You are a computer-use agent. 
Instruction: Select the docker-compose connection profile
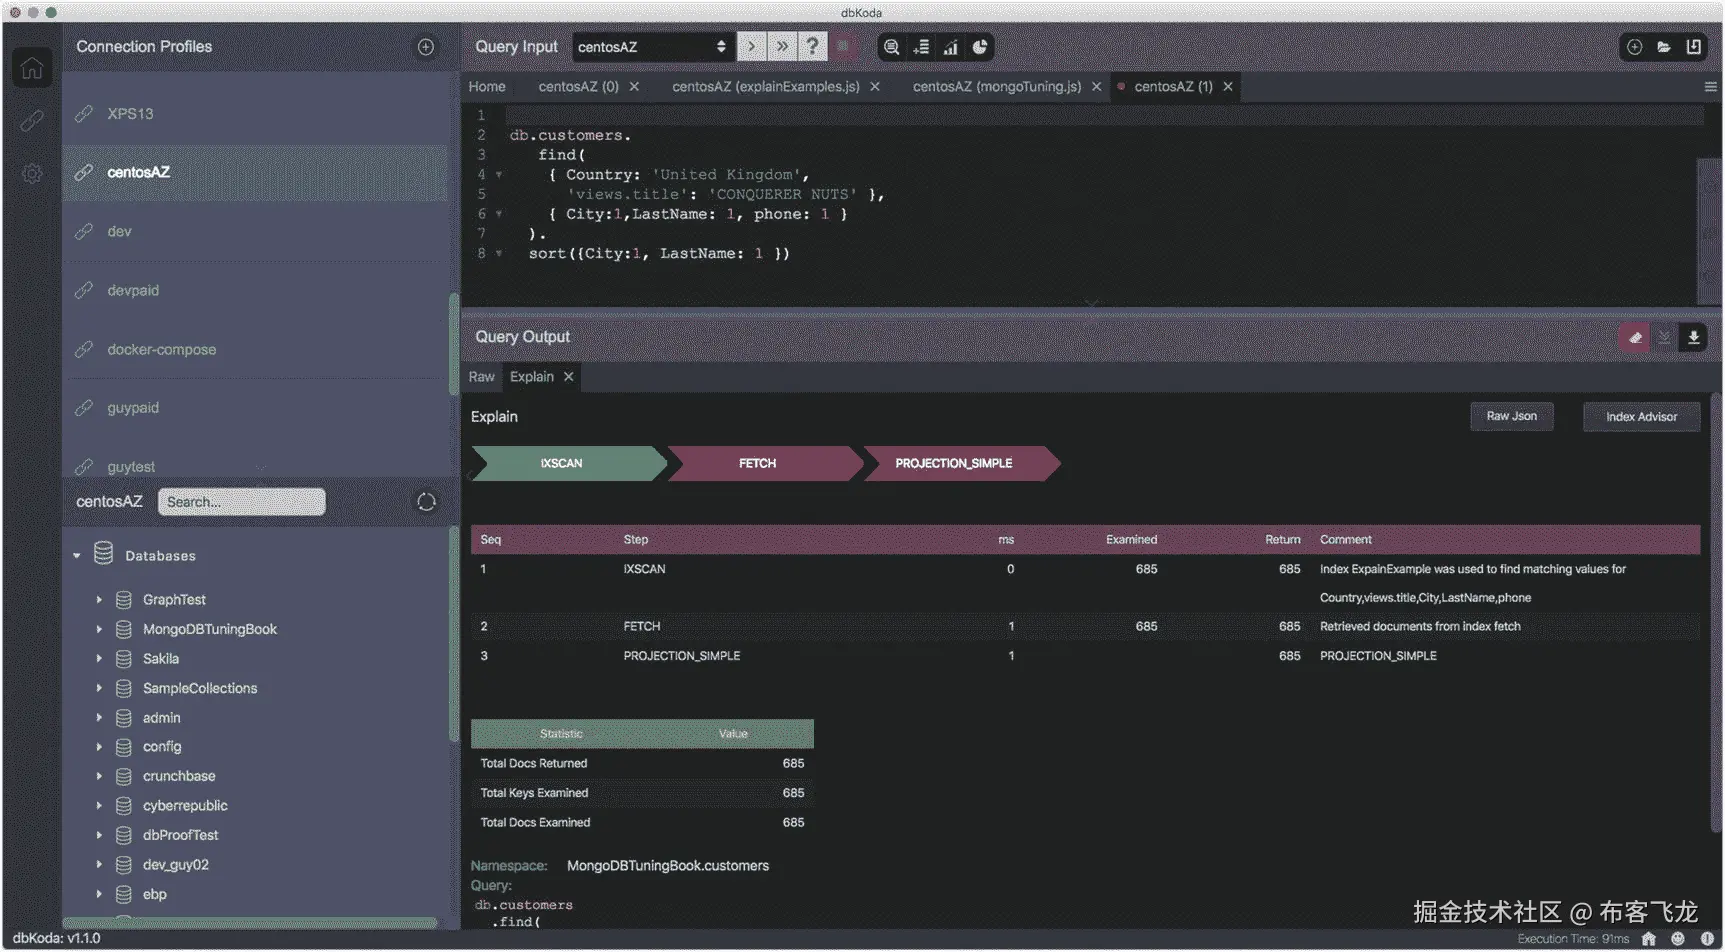(256, 350)
